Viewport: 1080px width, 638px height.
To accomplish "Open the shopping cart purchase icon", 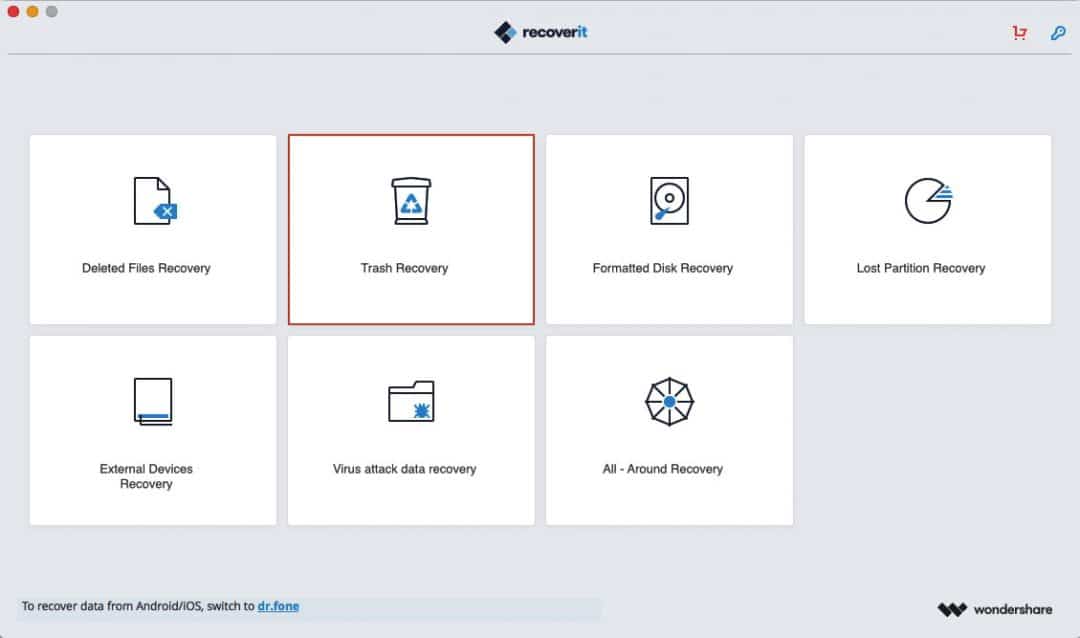I will click(x=1019, y=32).
